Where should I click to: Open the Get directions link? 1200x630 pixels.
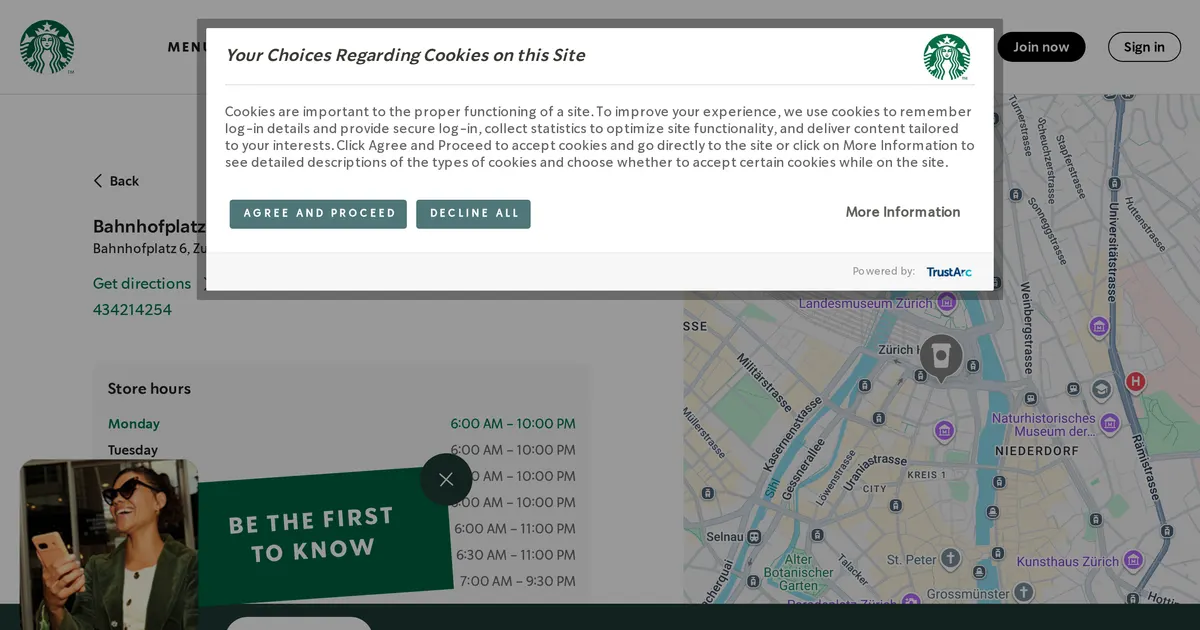[142, 284]
